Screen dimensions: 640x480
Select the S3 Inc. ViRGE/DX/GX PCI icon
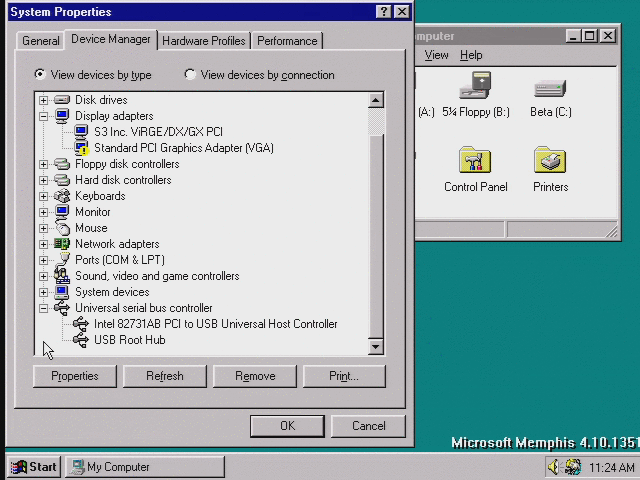click(81, 132)
